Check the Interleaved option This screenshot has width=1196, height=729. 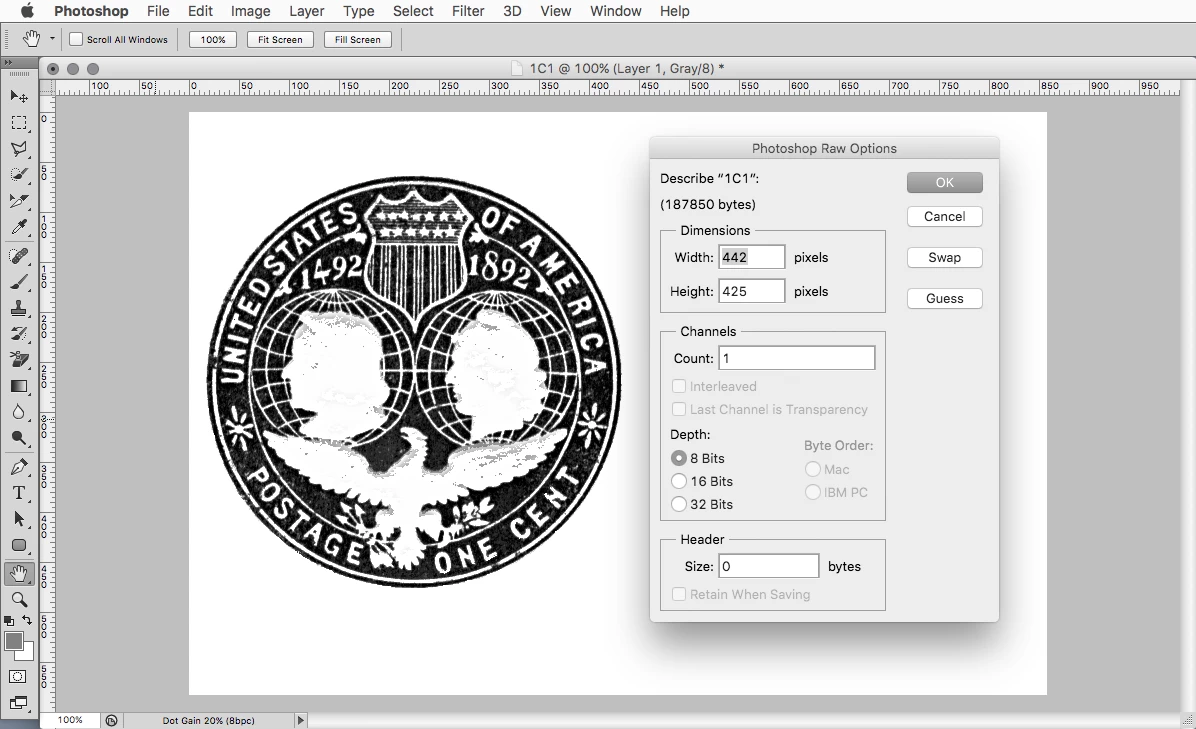click(679, 386)
